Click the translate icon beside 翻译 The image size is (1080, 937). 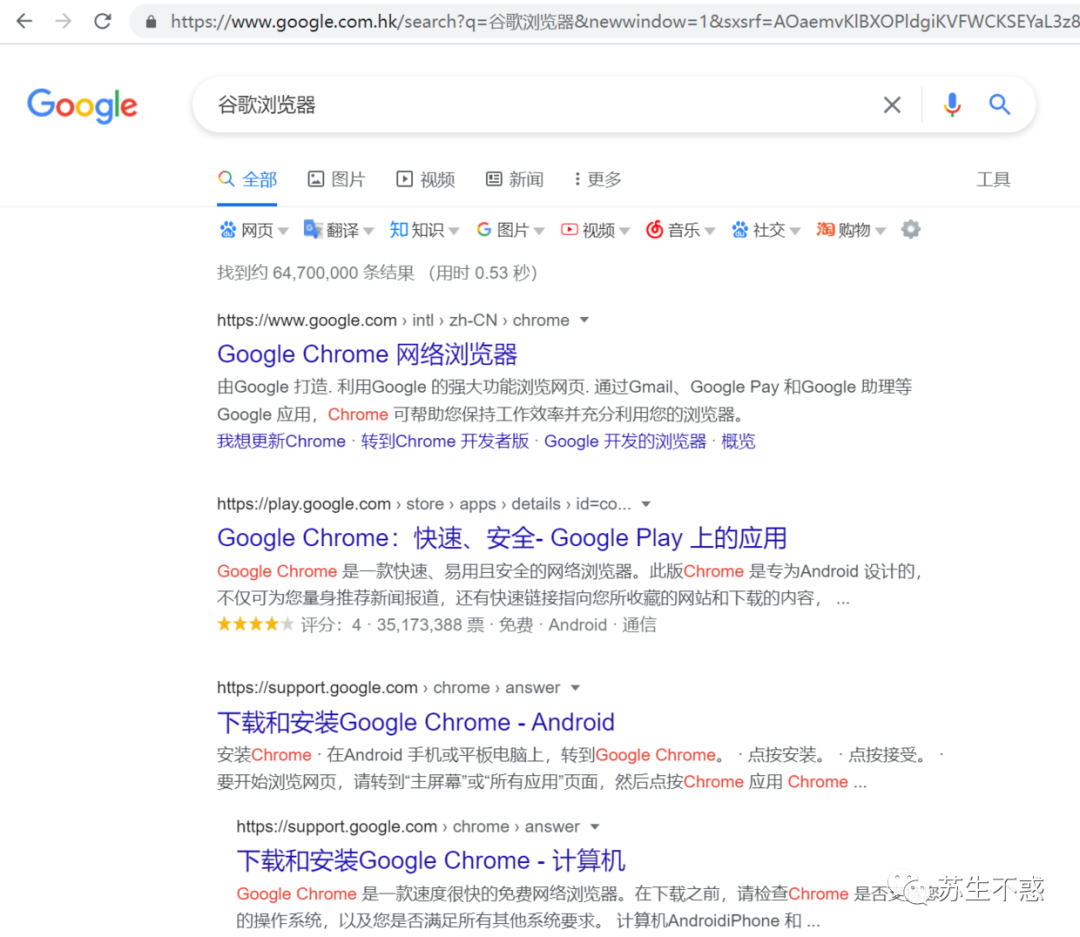point(313,229)
